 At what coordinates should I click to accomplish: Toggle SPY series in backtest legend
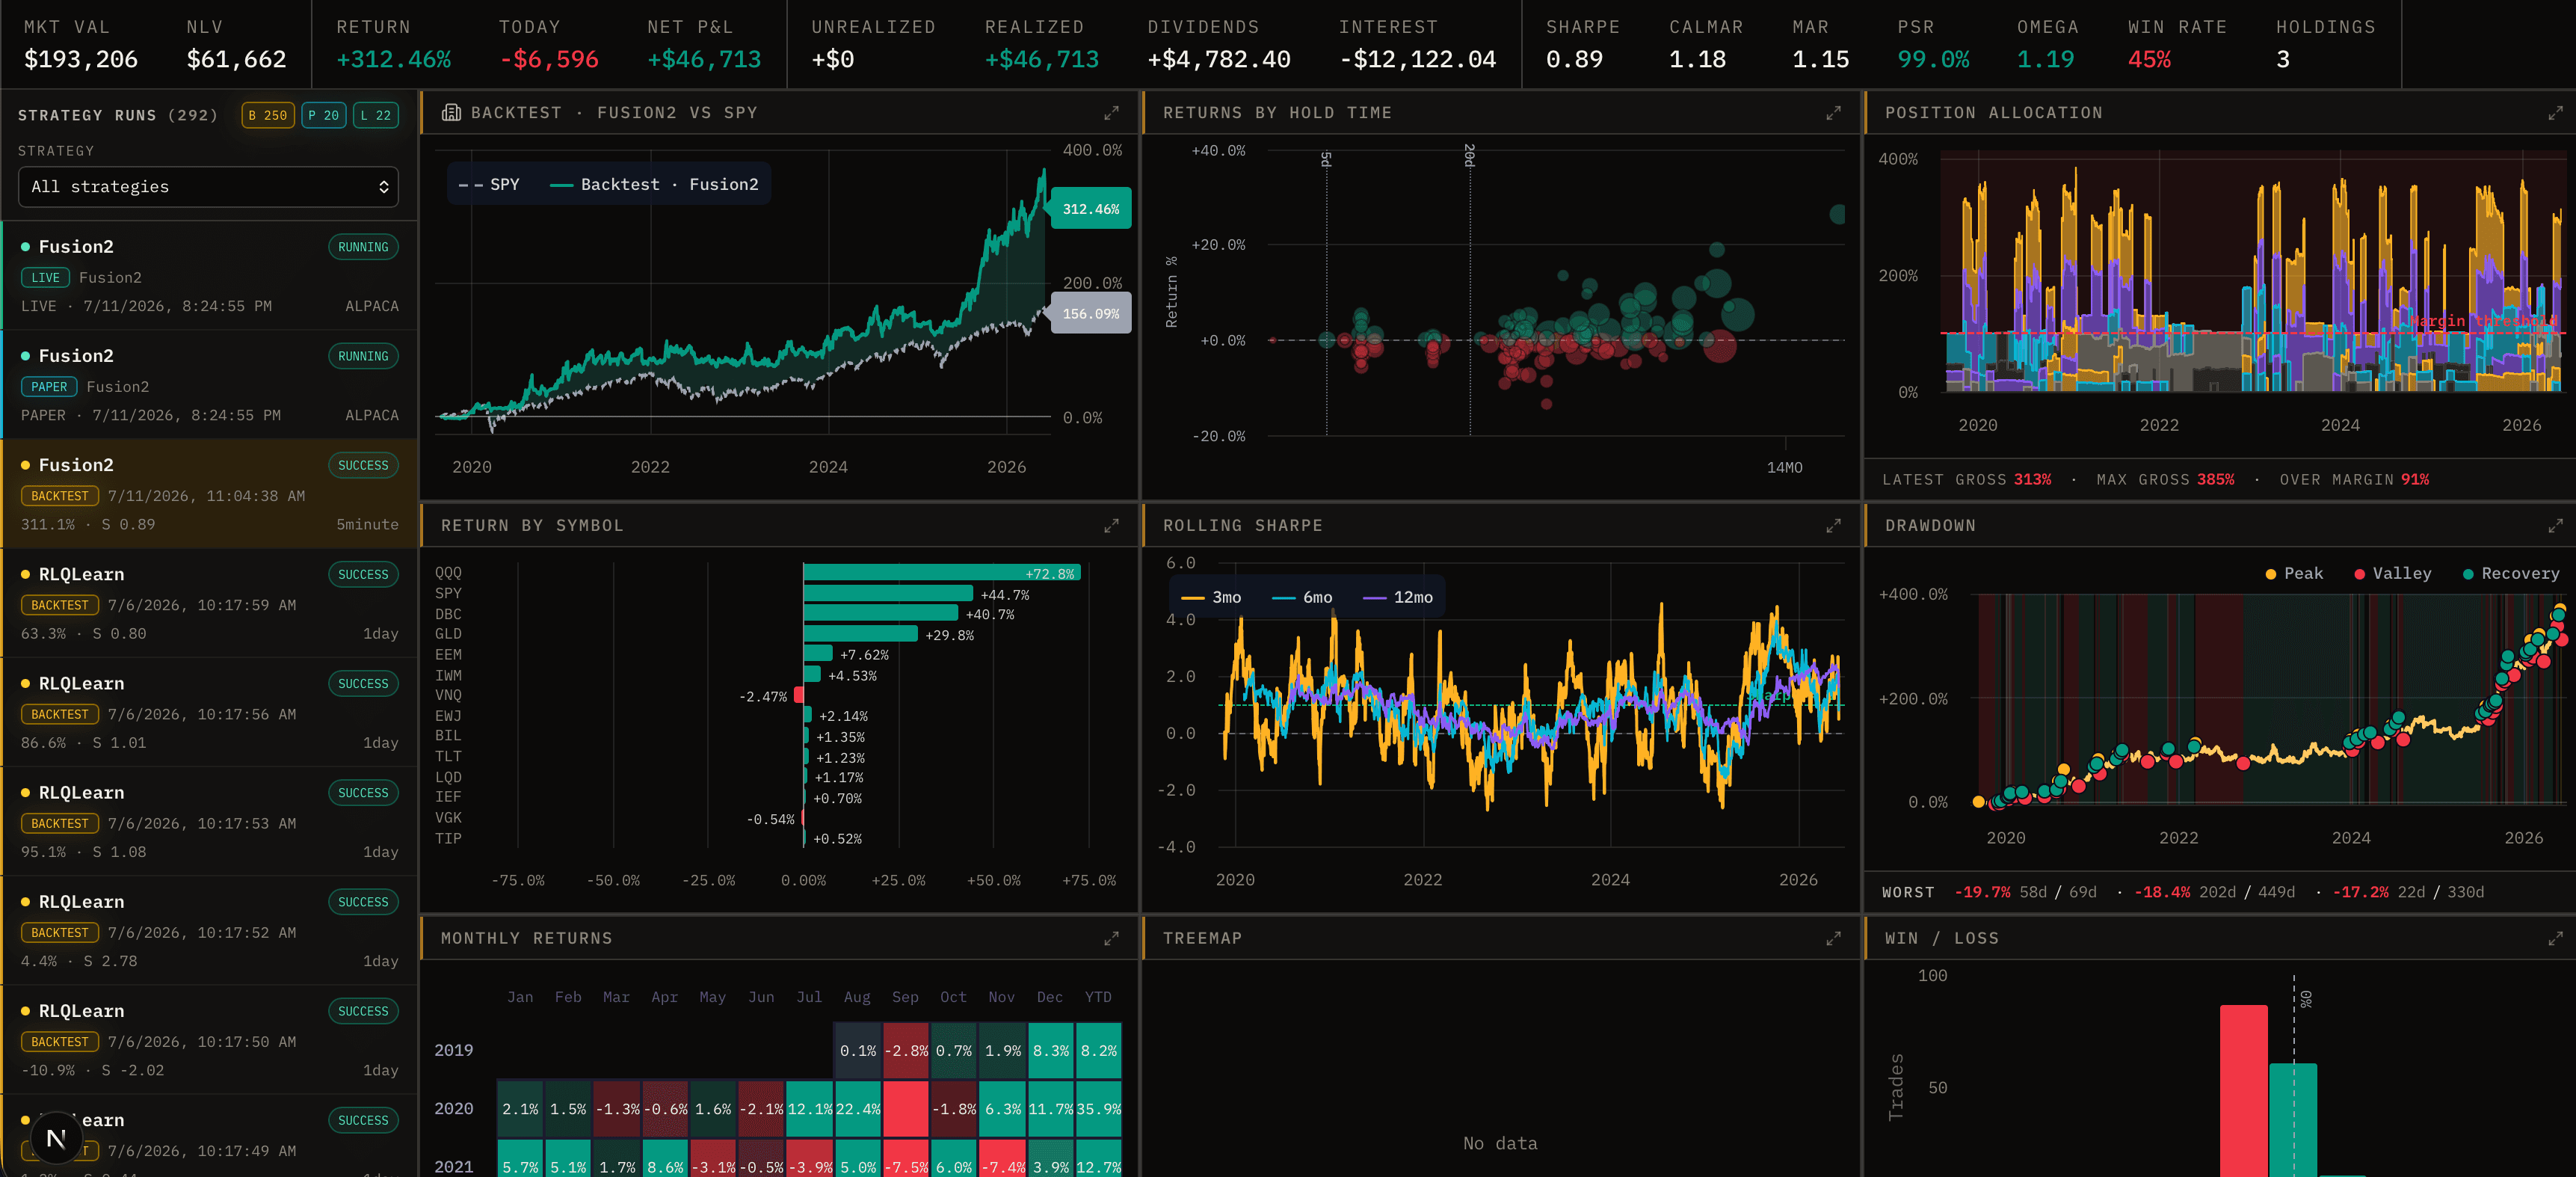pos(489,185)
